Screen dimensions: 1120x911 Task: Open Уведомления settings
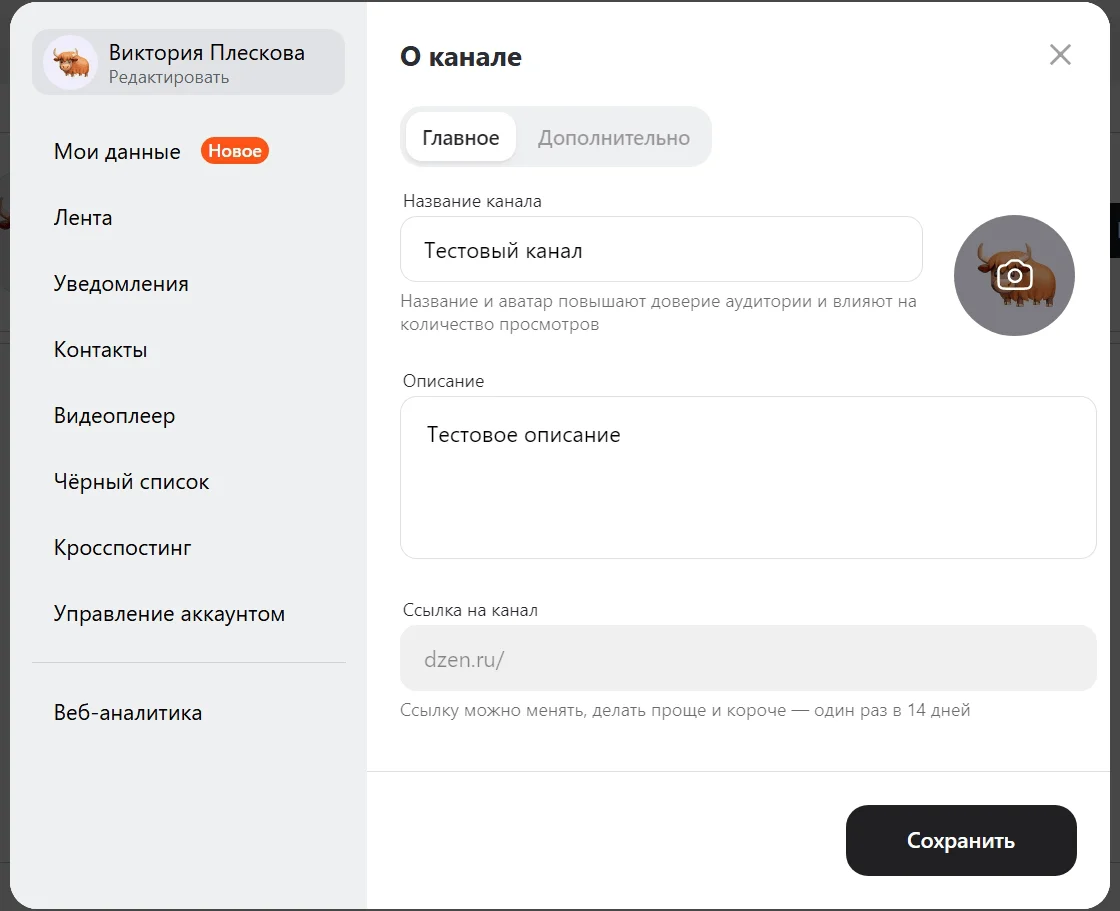(121, 284)
